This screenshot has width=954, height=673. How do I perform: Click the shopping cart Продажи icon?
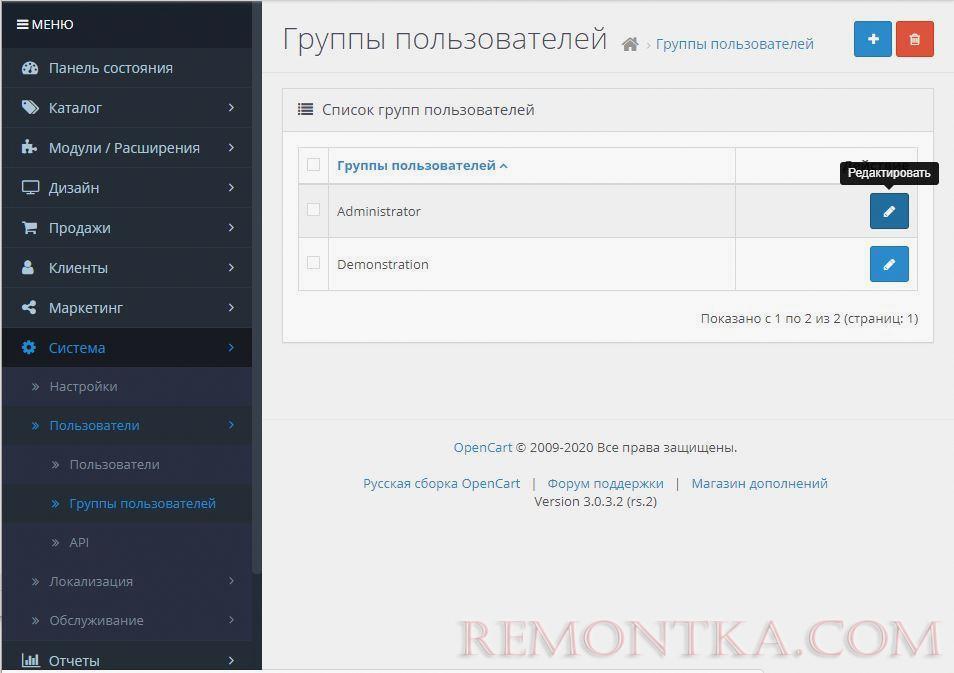(x=29, y=228)
